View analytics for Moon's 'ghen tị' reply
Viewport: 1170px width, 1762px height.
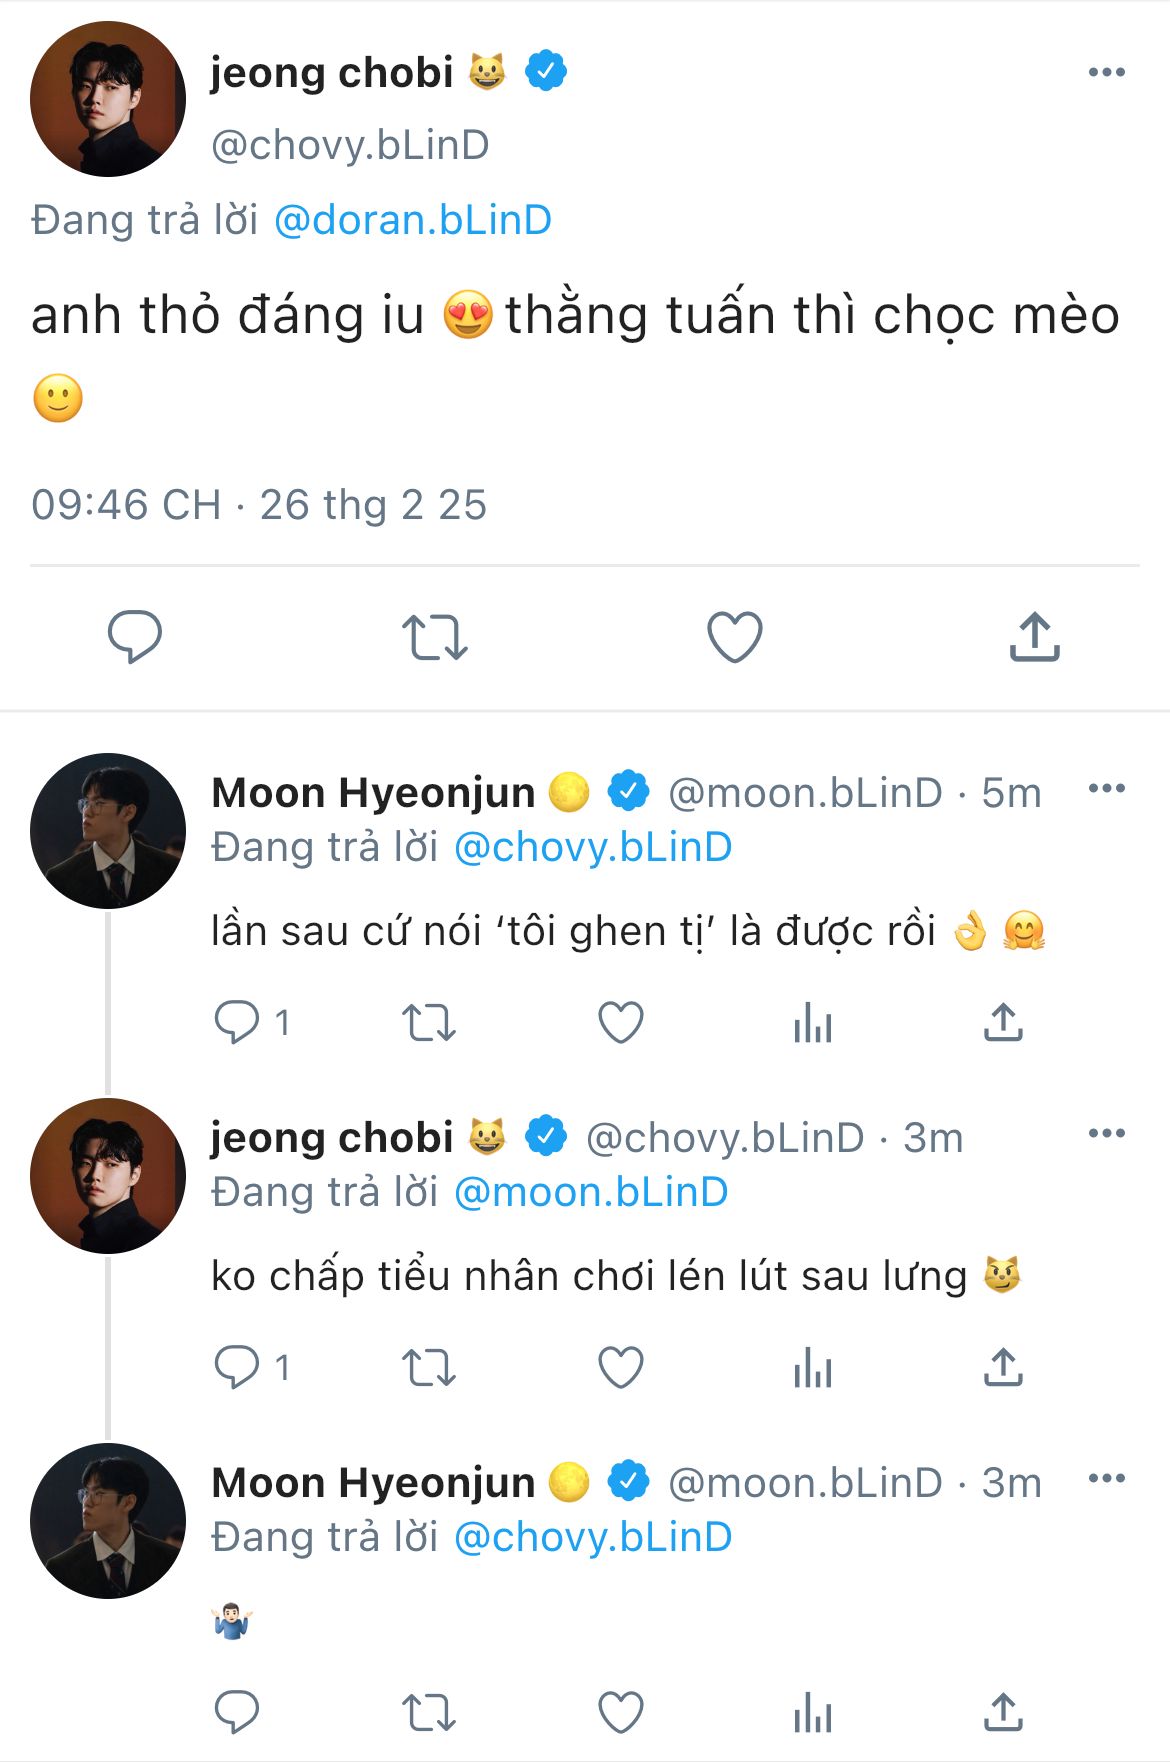[812, 1022]
